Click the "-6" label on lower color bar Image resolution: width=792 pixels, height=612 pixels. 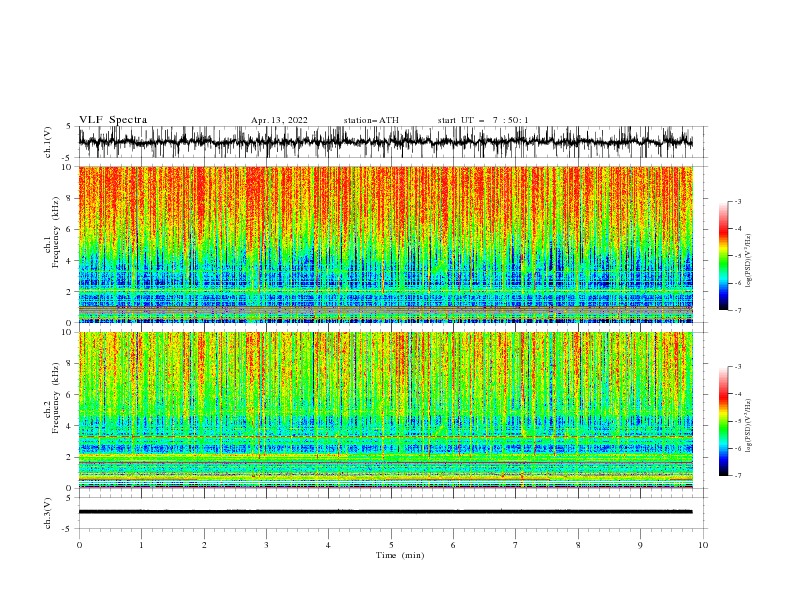[737, 448]
